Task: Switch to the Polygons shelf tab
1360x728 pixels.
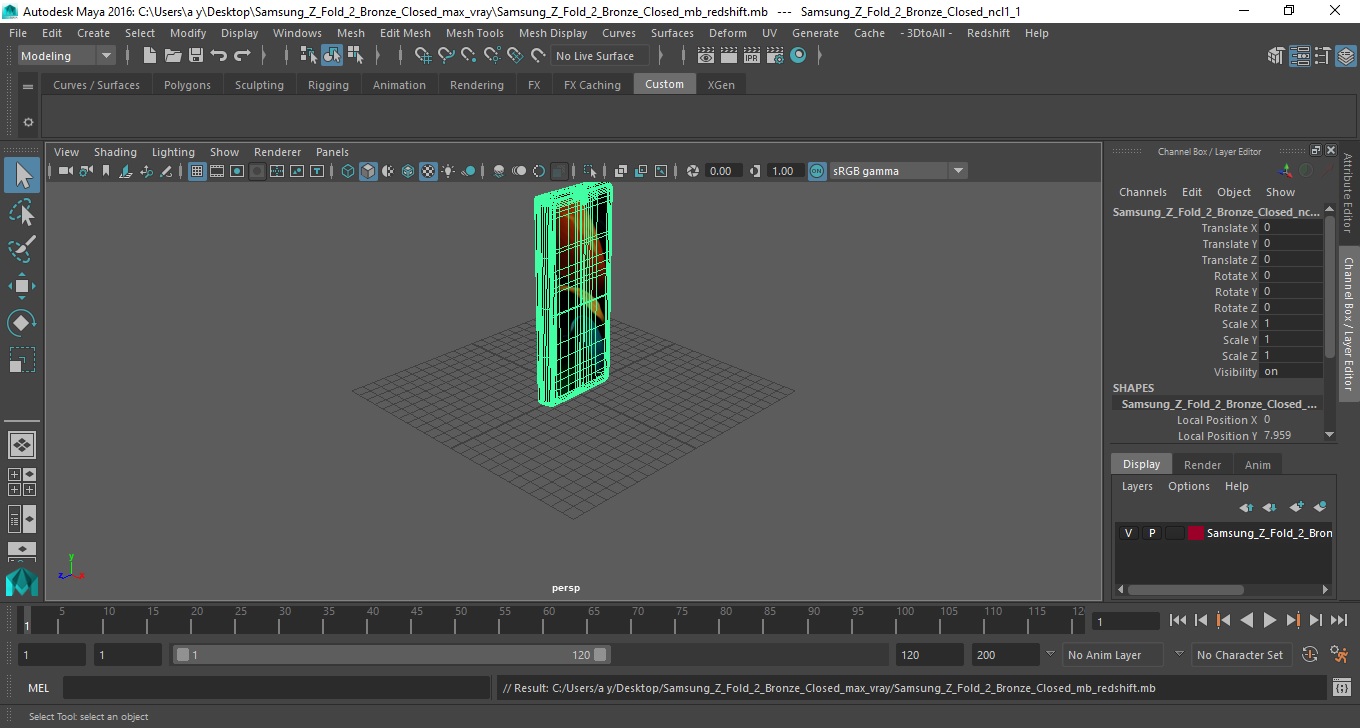Action: [x=187, y=85]
